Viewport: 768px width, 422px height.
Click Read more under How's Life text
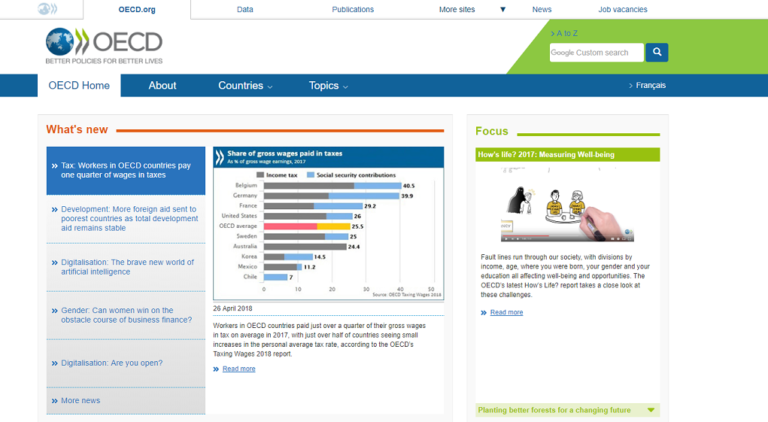pos(506,312)
